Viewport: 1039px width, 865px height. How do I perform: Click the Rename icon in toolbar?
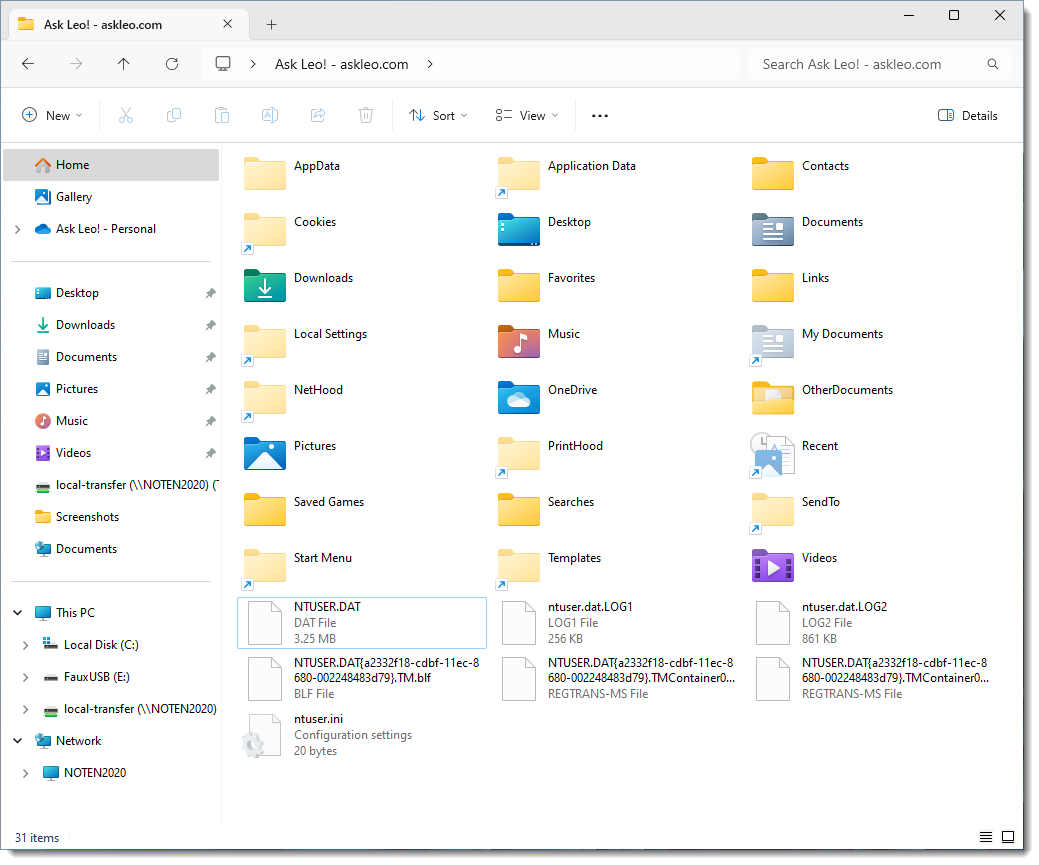(x=270, y=116)
